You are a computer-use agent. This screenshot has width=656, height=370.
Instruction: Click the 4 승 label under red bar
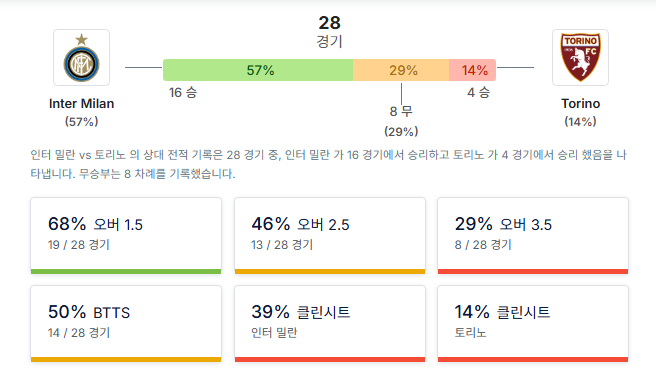pos(479,92)
